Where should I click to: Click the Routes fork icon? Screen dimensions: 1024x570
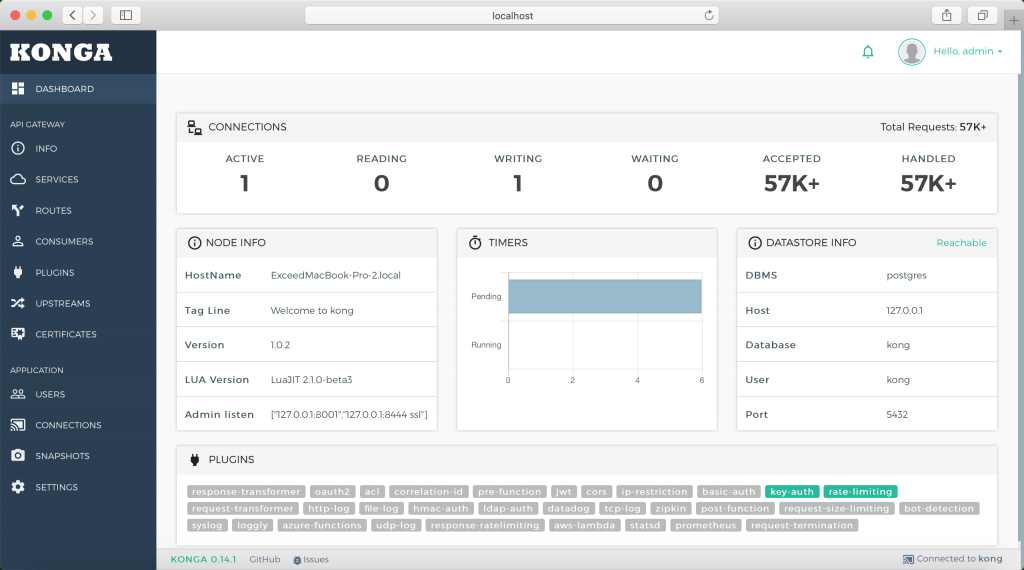point(18,210)
